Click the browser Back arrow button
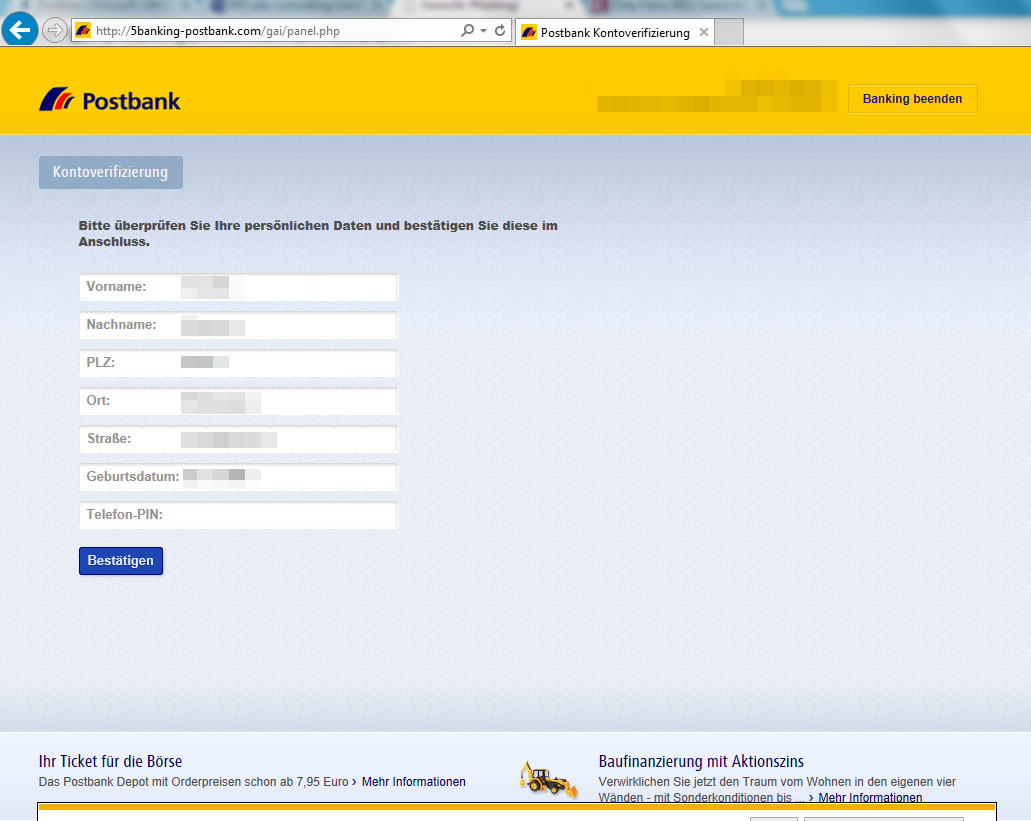This screenshot has height=821, width=1031. (20, 30)
